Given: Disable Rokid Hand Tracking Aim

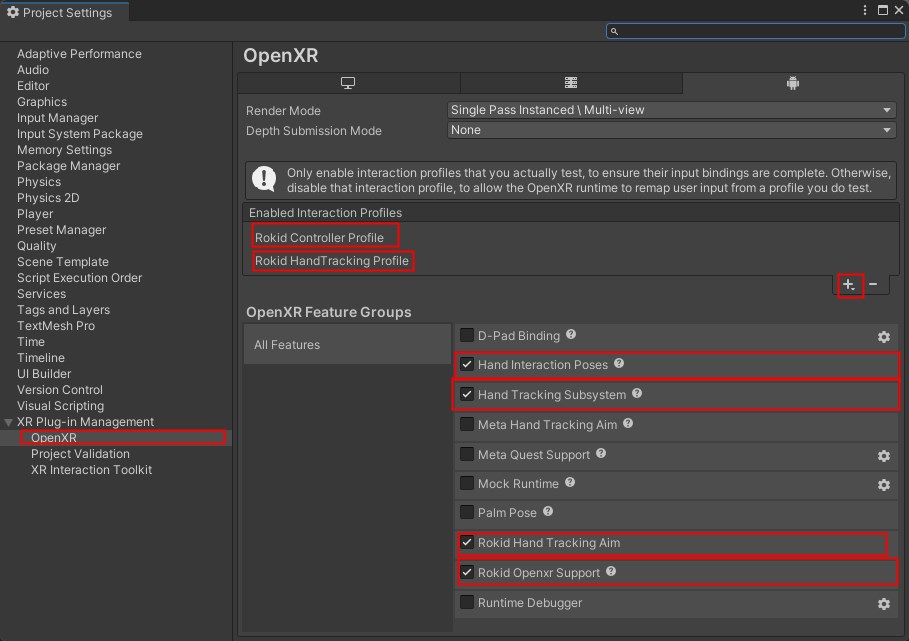Looking at the screenshot, I should 467,542.
